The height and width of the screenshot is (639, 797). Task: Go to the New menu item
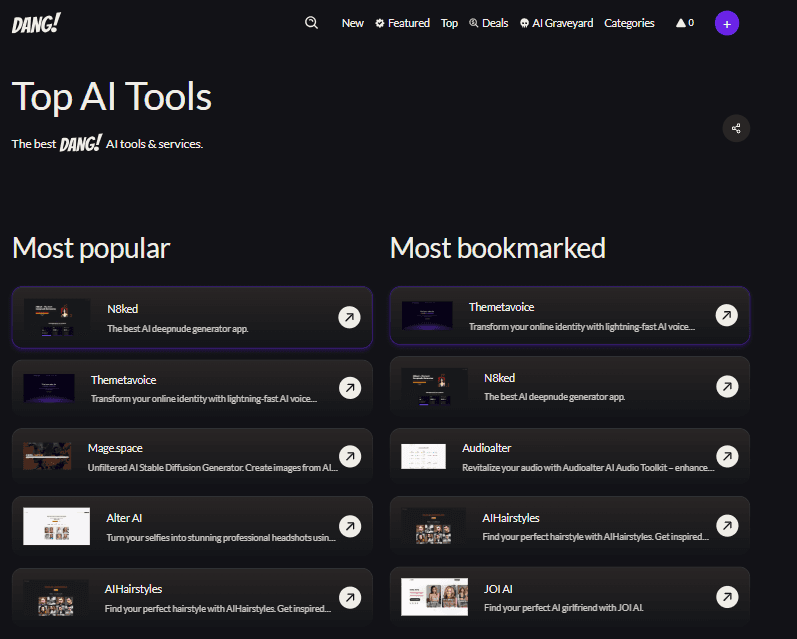click(352, 23)
